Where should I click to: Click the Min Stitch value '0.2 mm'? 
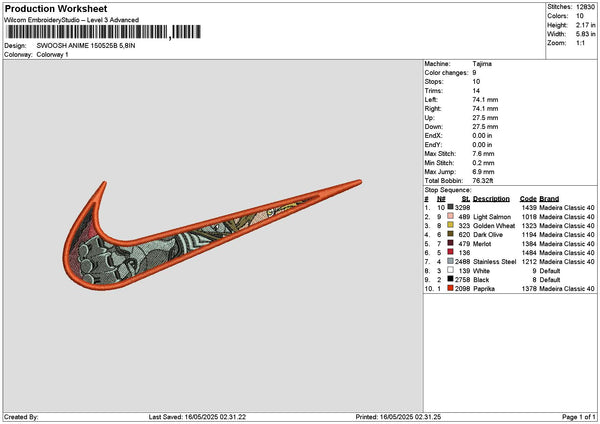[483, 163]
